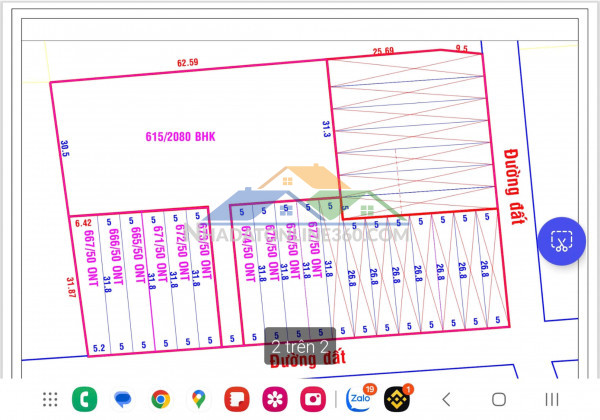The image size is (600, 420).
Task: Open Recents navigation button
Action: click(x=552, y=400)
